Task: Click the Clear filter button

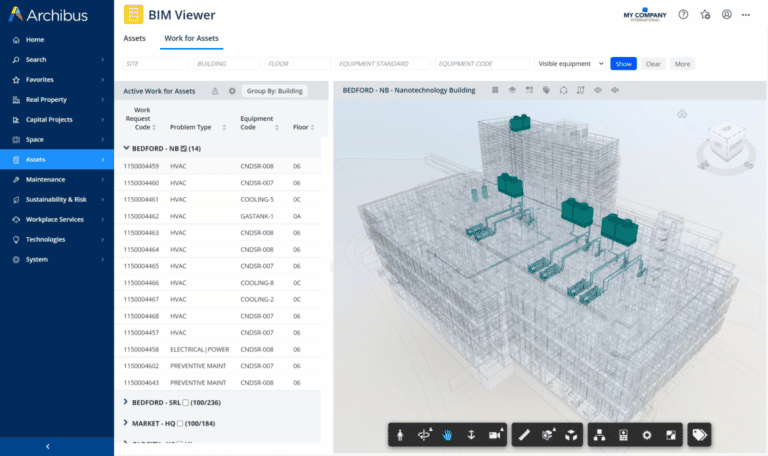Action: 652,63
